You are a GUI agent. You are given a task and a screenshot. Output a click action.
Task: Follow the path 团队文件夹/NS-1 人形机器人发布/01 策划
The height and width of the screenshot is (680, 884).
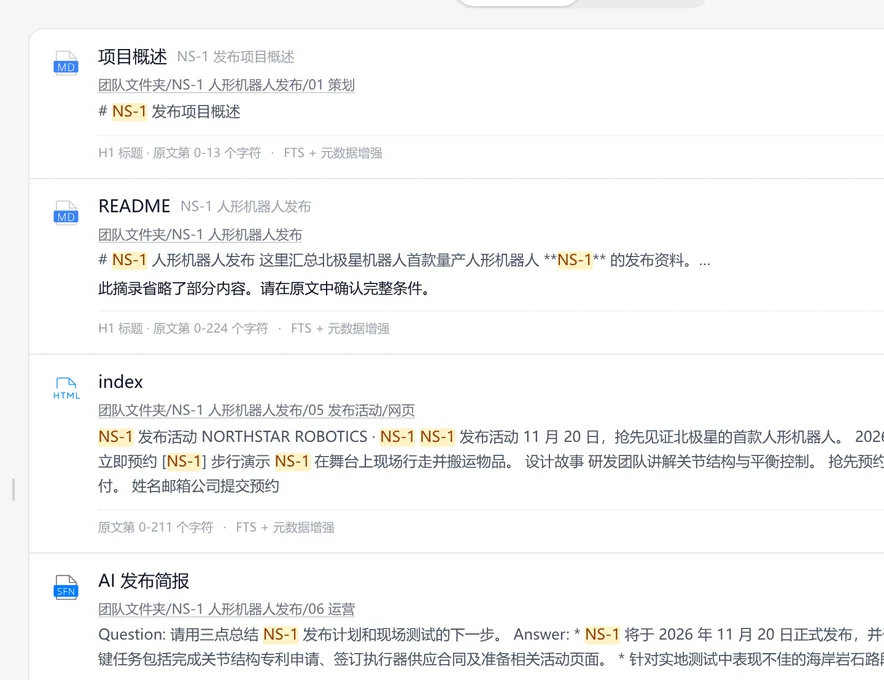(x=226, y=85)
